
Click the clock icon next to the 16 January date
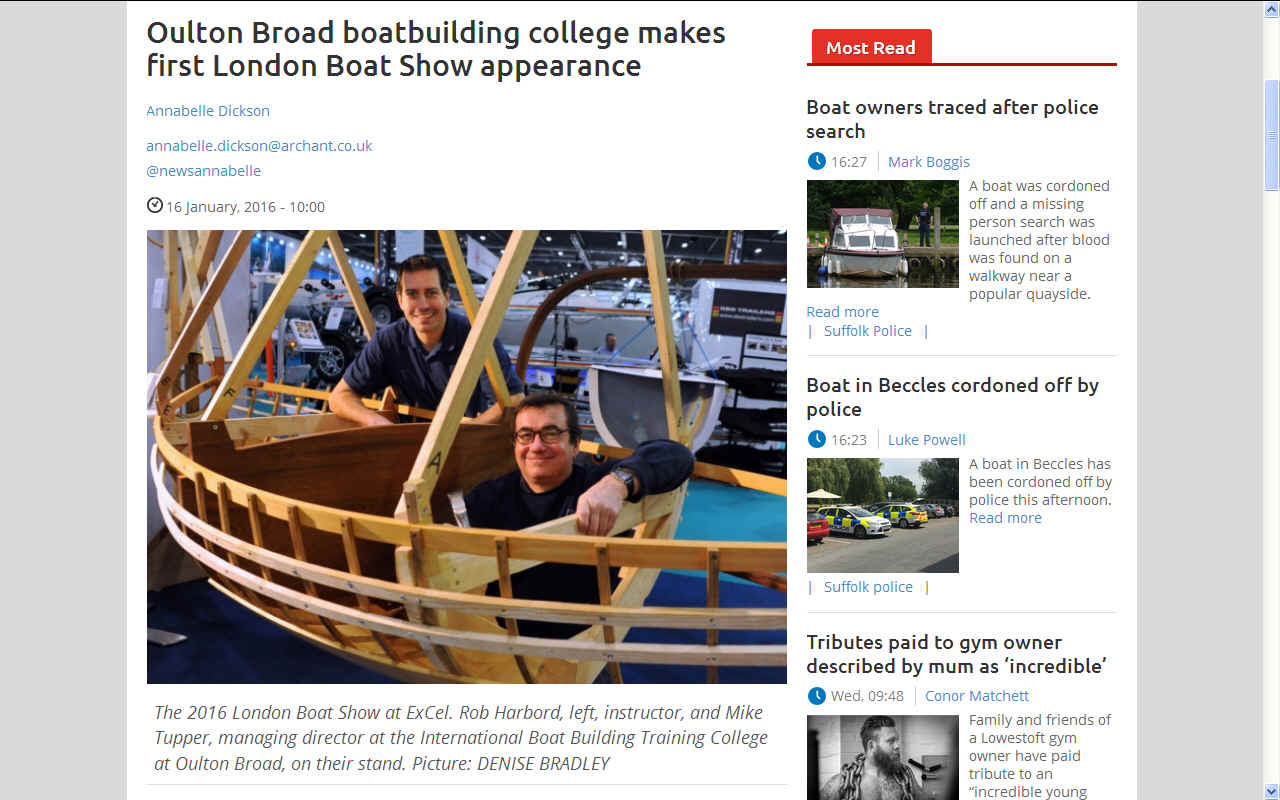pos(155,206)
